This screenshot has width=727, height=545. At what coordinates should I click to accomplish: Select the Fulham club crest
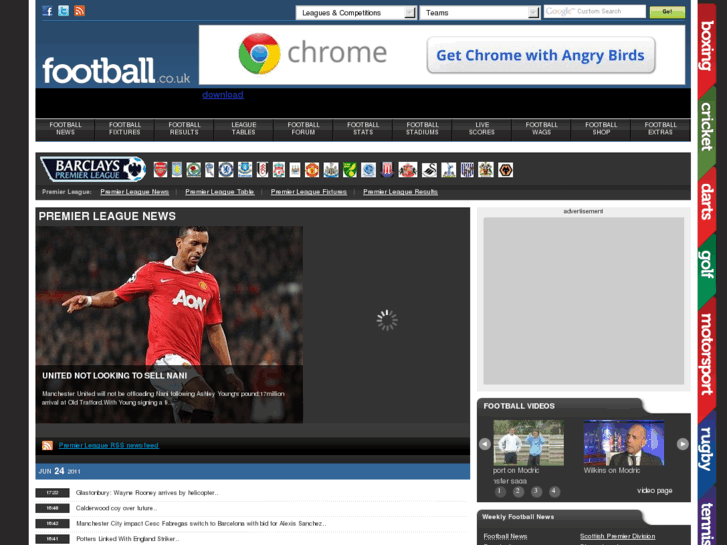262,170
